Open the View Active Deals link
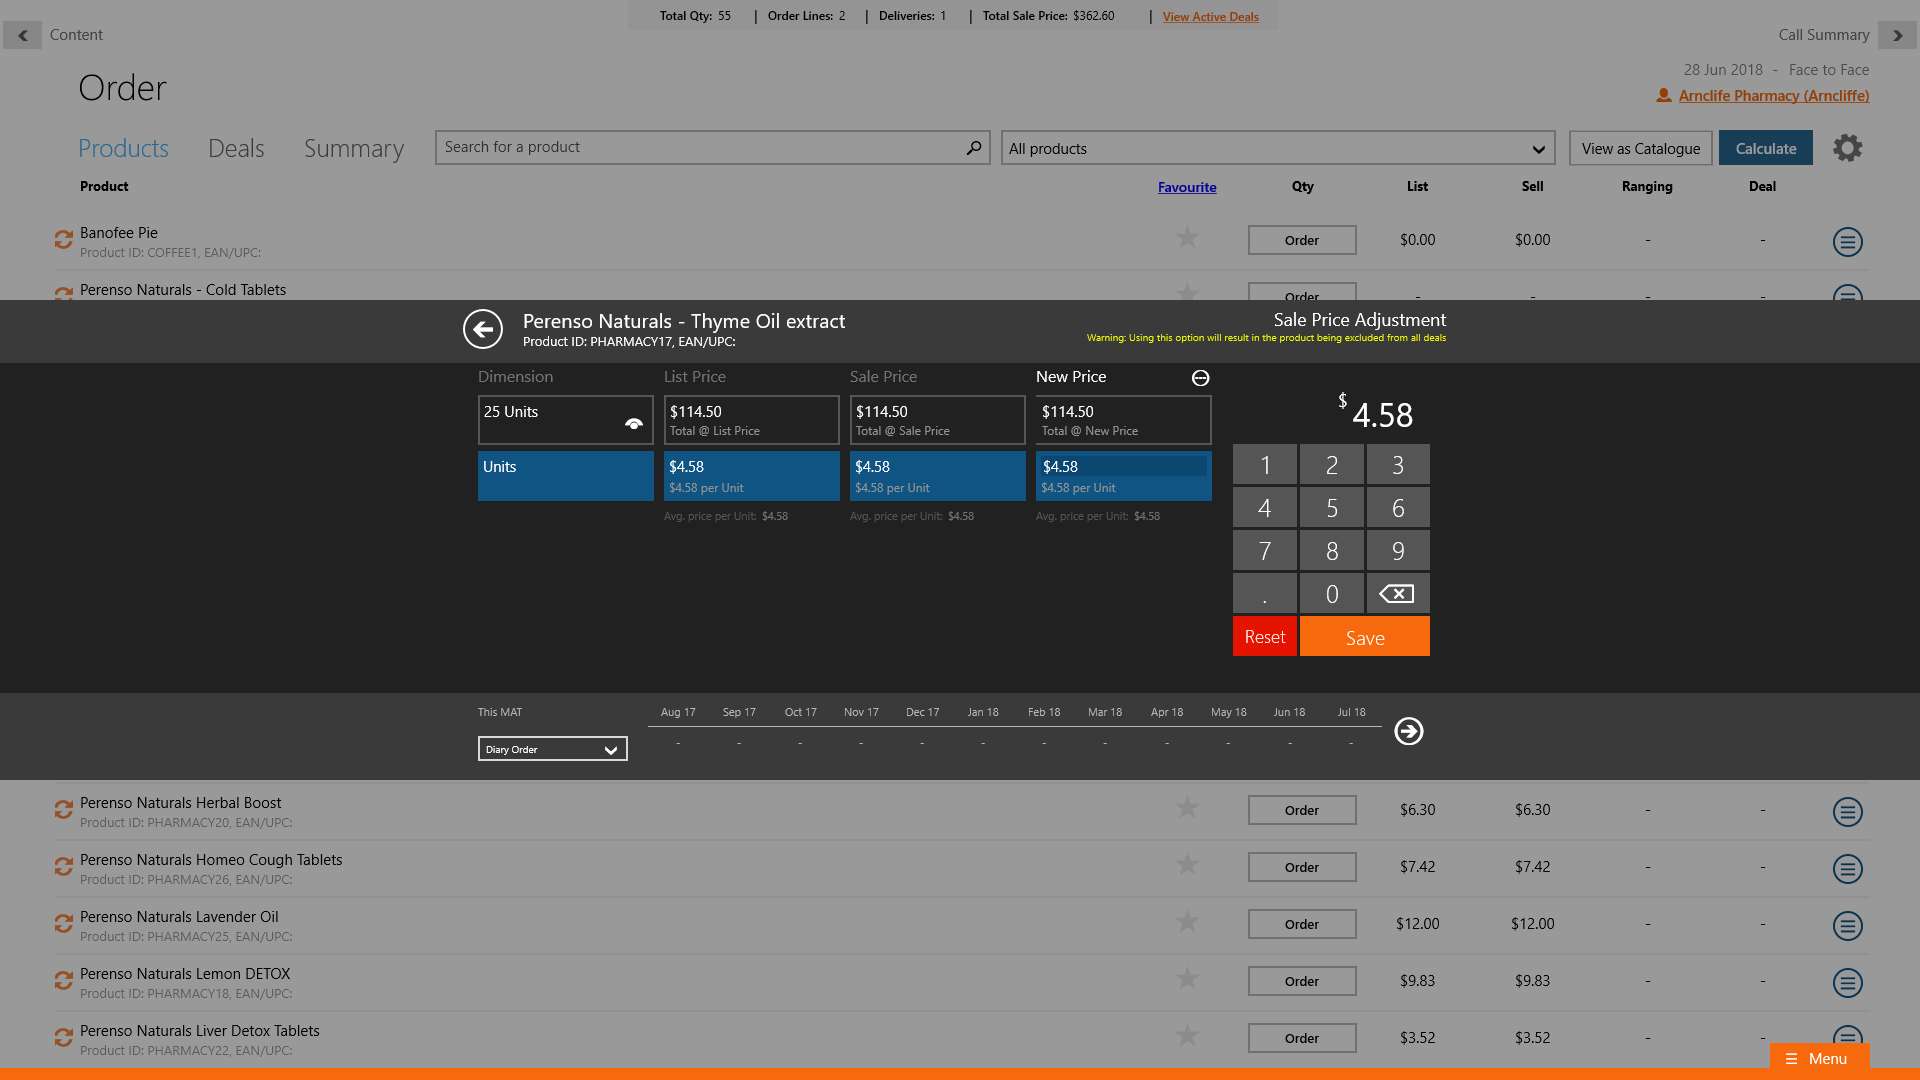The image size is (1920, 1080). tap(1210, 17)
